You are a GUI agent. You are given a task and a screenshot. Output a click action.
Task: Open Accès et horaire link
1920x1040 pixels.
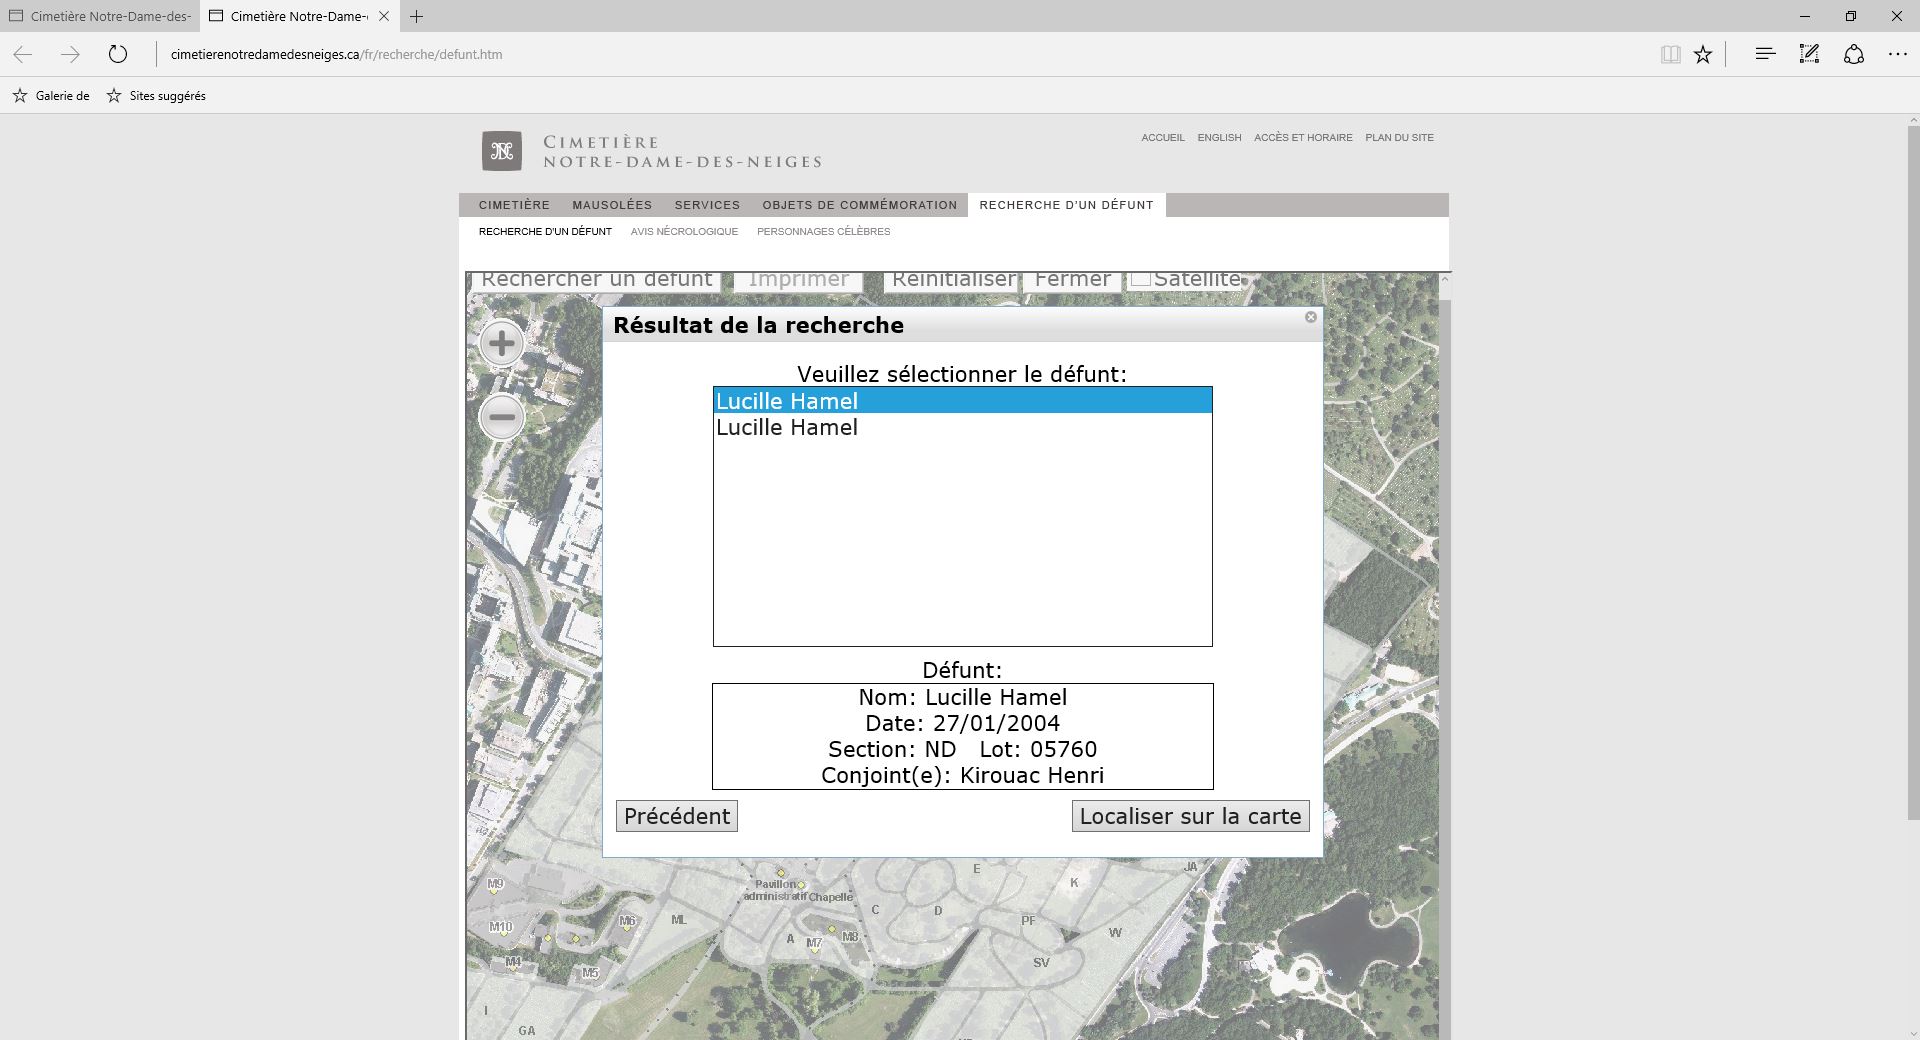(1303, 138)
